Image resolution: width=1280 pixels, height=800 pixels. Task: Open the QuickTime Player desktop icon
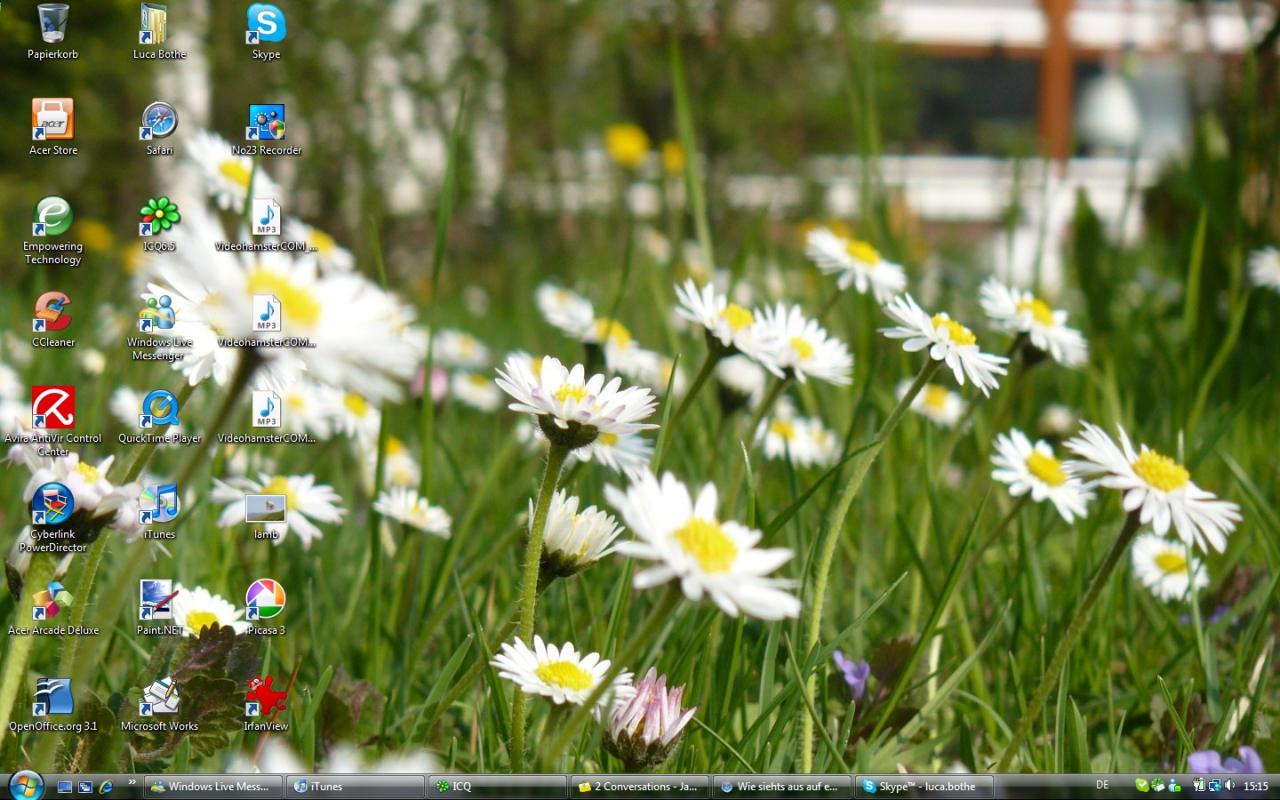tap(159, 408)
